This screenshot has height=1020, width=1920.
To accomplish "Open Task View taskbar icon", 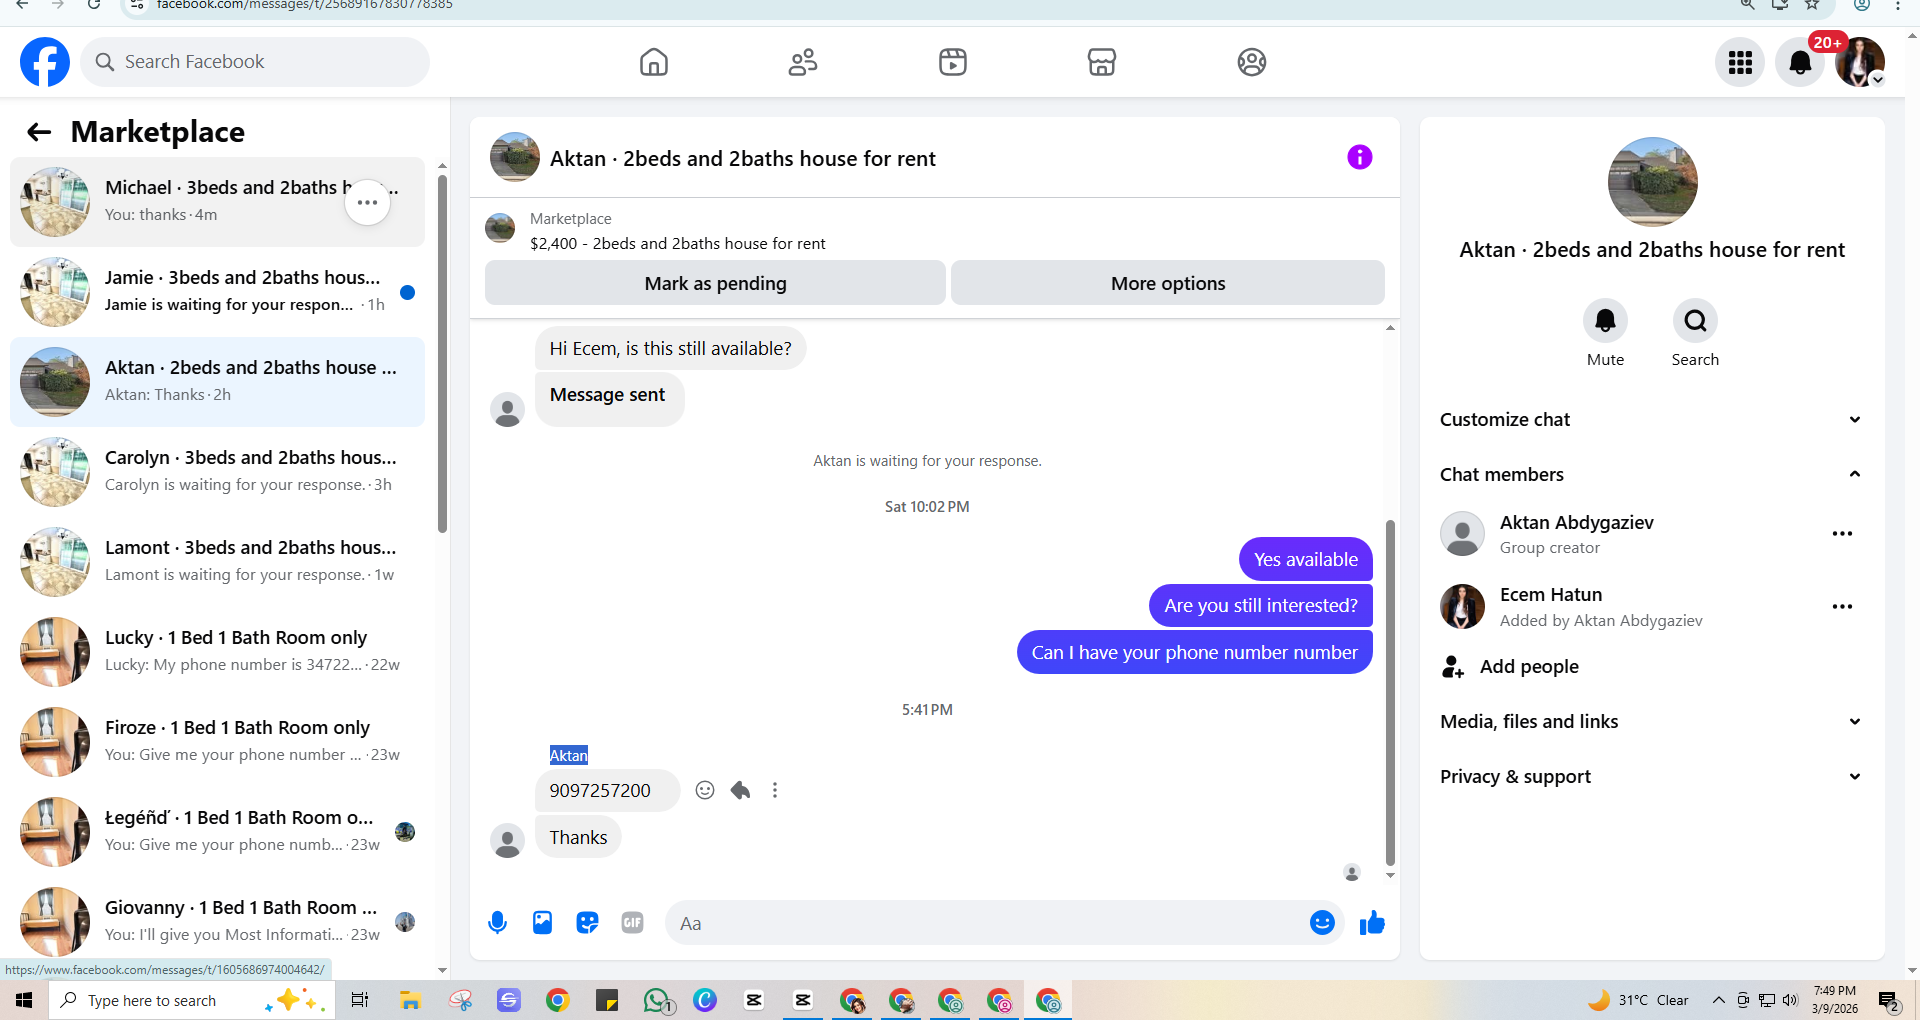I will (360, 1000).
